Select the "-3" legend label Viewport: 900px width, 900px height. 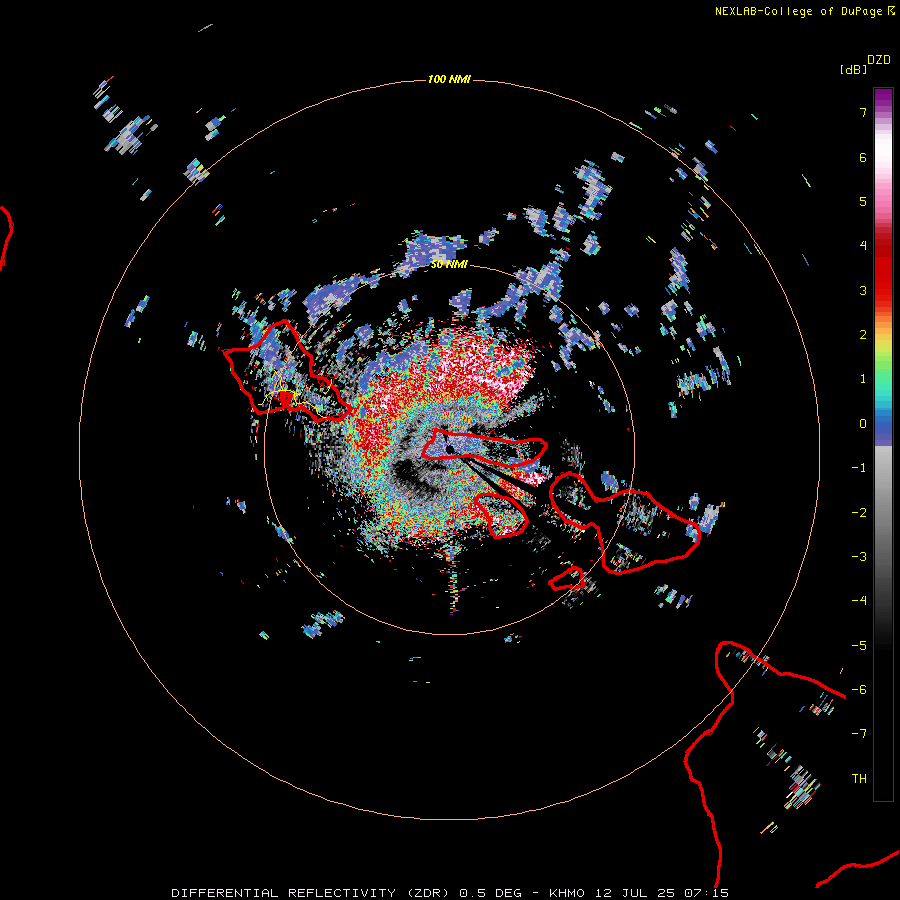(859, 557)
